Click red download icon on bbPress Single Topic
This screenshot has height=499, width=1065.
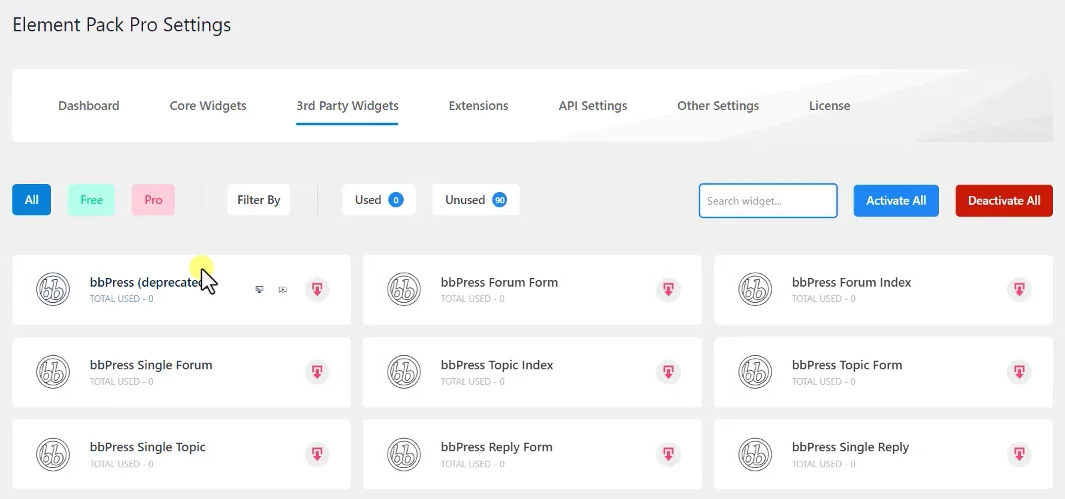coord(317,454)
